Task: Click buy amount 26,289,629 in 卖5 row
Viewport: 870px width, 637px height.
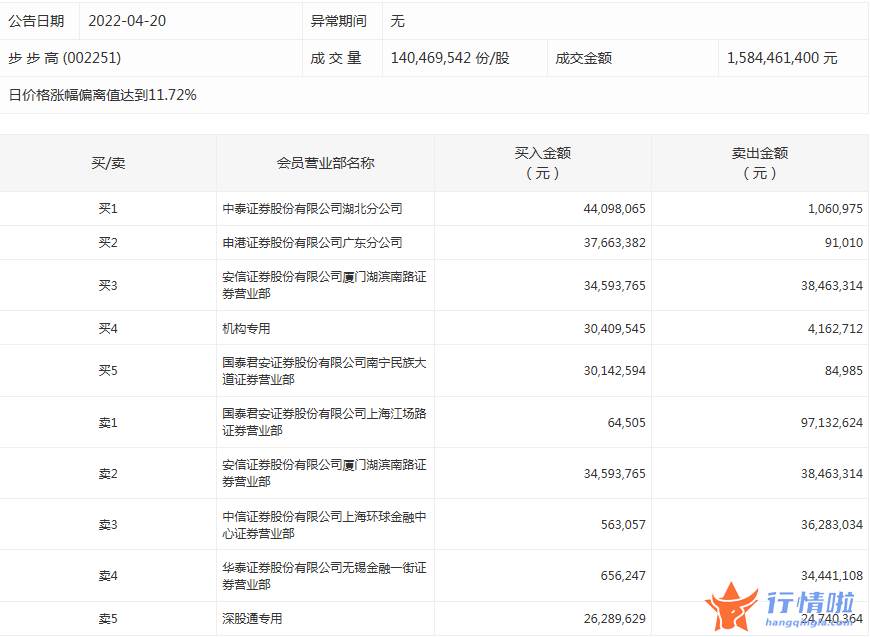Action: pyautogui.click(x=614, y=619)
